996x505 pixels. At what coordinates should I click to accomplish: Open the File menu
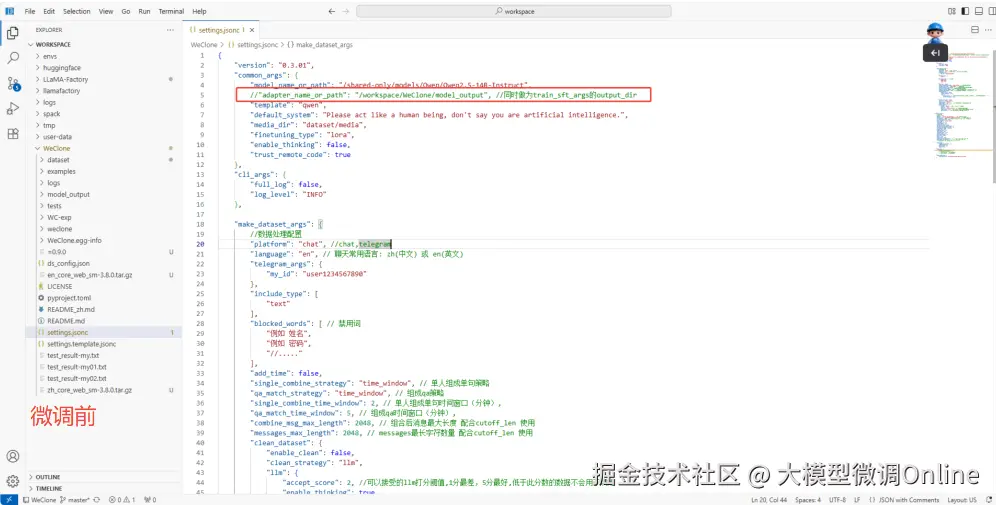pyautogui.click(x=30, y=11)
